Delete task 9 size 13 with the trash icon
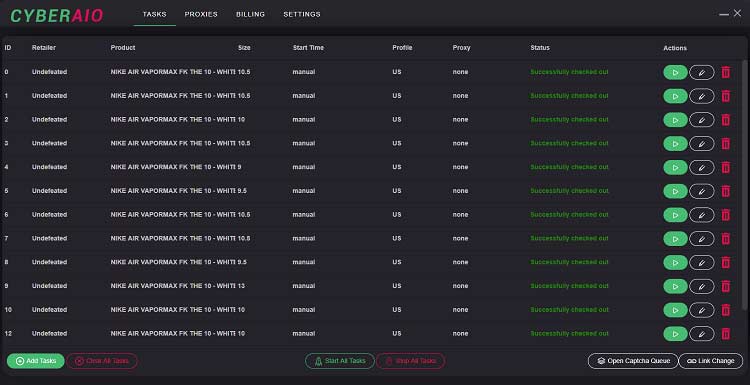 (x=726, y=286)
